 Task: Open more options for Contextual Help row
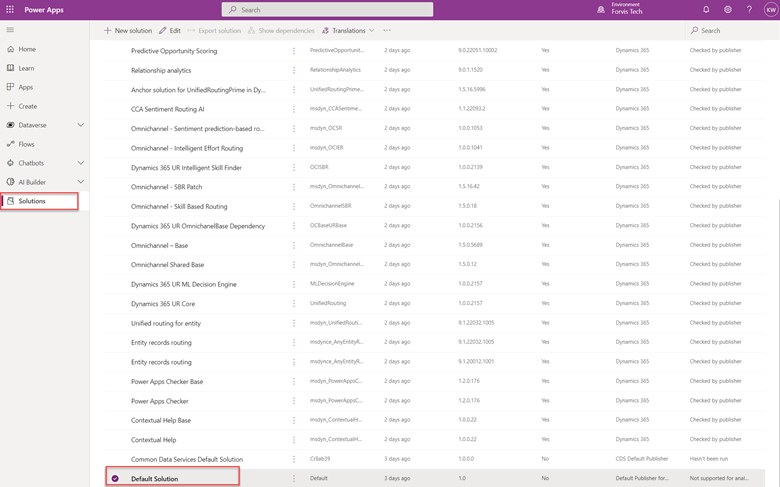(293, 440)
